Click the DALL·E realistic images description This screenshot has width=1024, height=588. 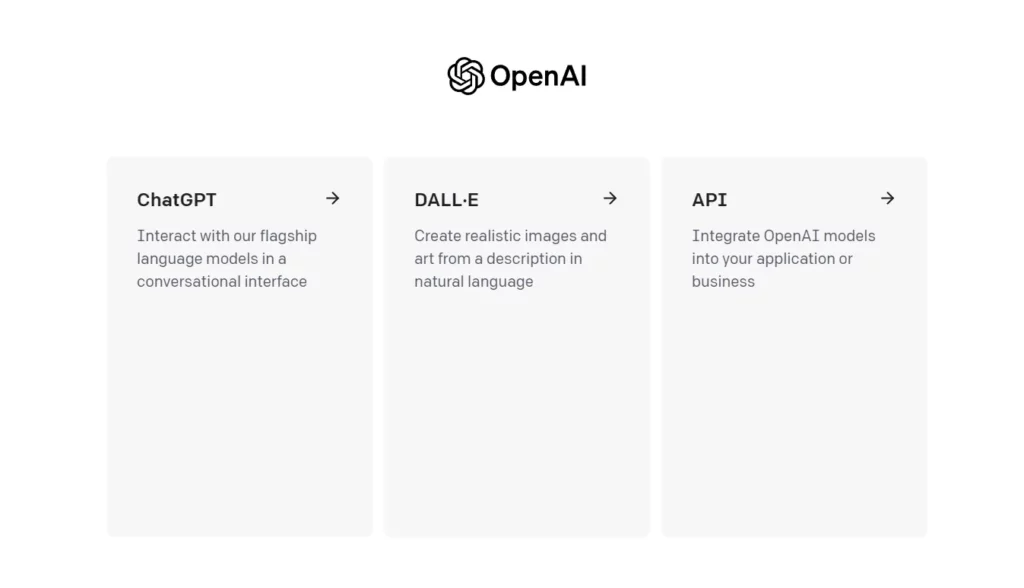[x=510, y=259]
